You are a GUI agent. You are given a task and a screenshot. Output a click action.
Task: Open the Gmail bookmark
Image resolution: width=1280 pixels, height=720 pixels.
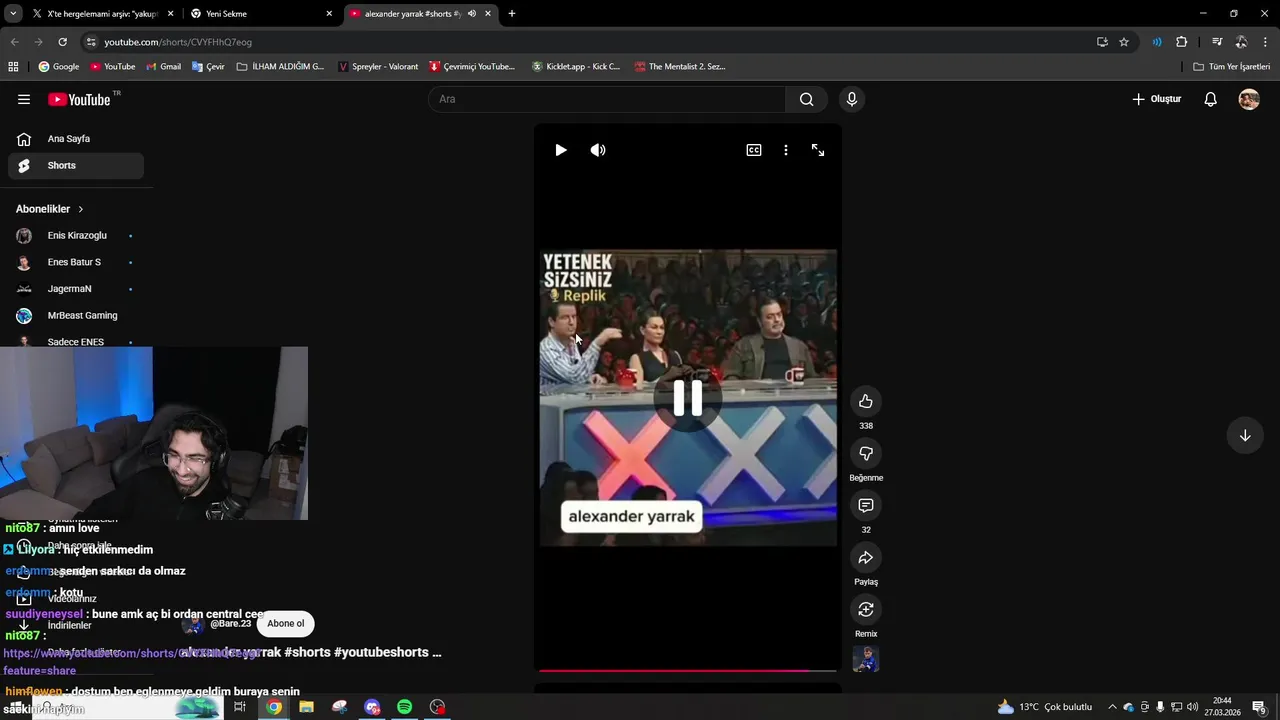pos(164,67)
